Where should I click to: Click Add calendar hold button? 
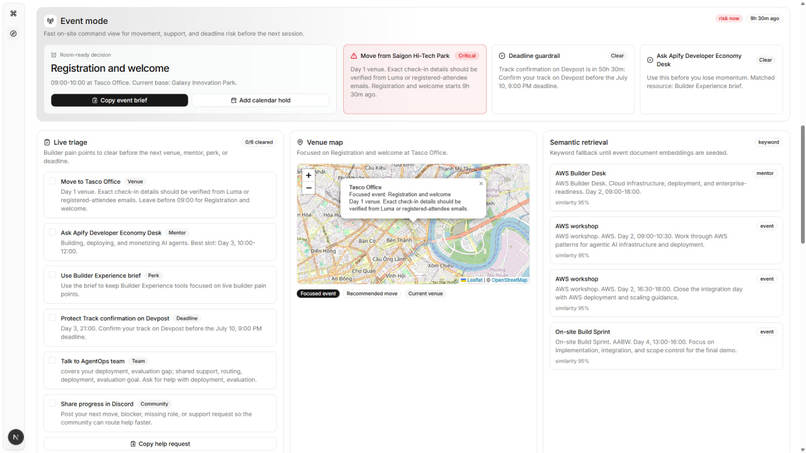tap(261, 100)
